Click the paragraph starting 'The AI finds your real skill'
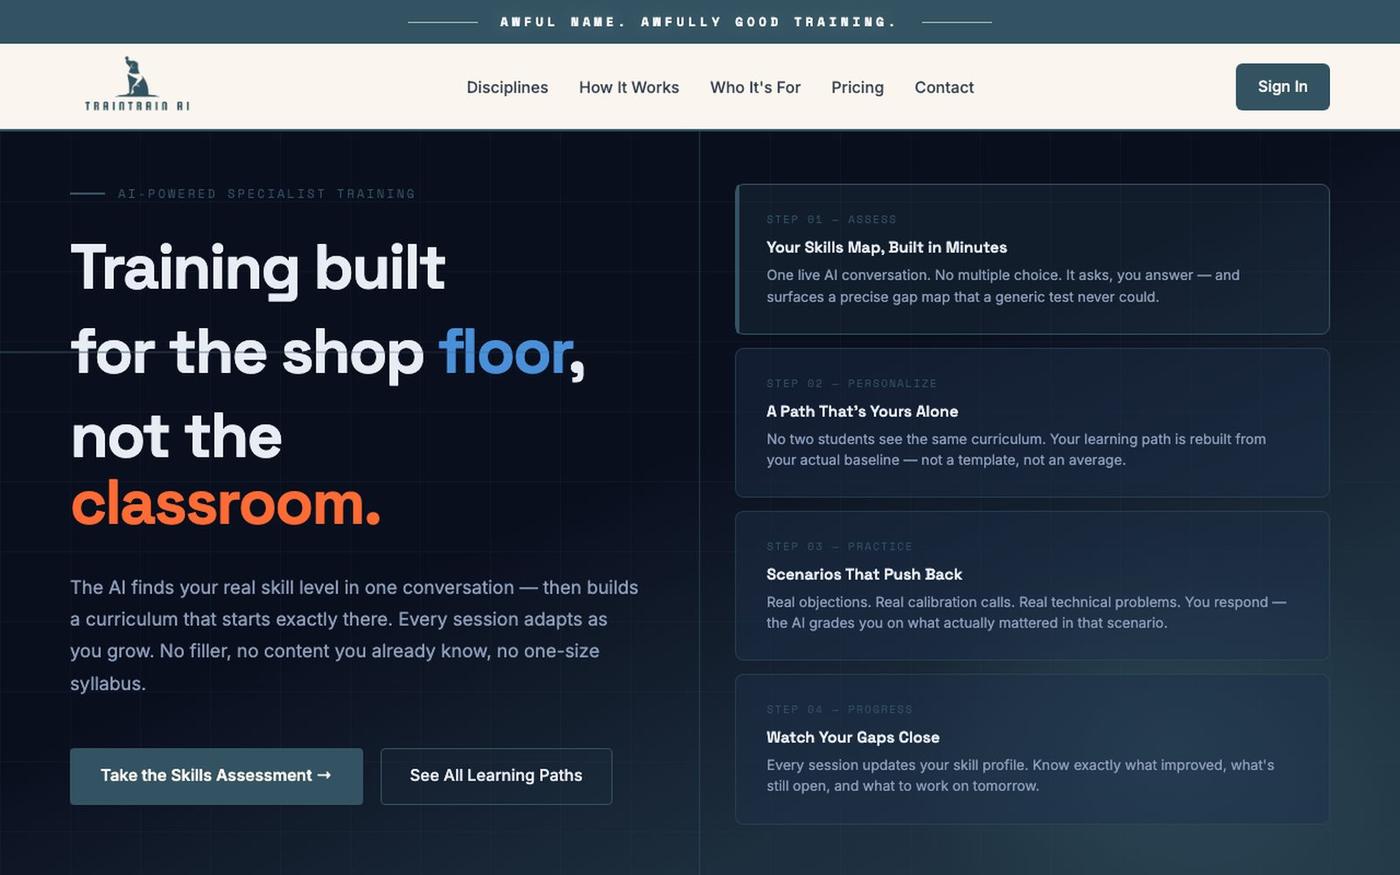 (x=354, y=635)
